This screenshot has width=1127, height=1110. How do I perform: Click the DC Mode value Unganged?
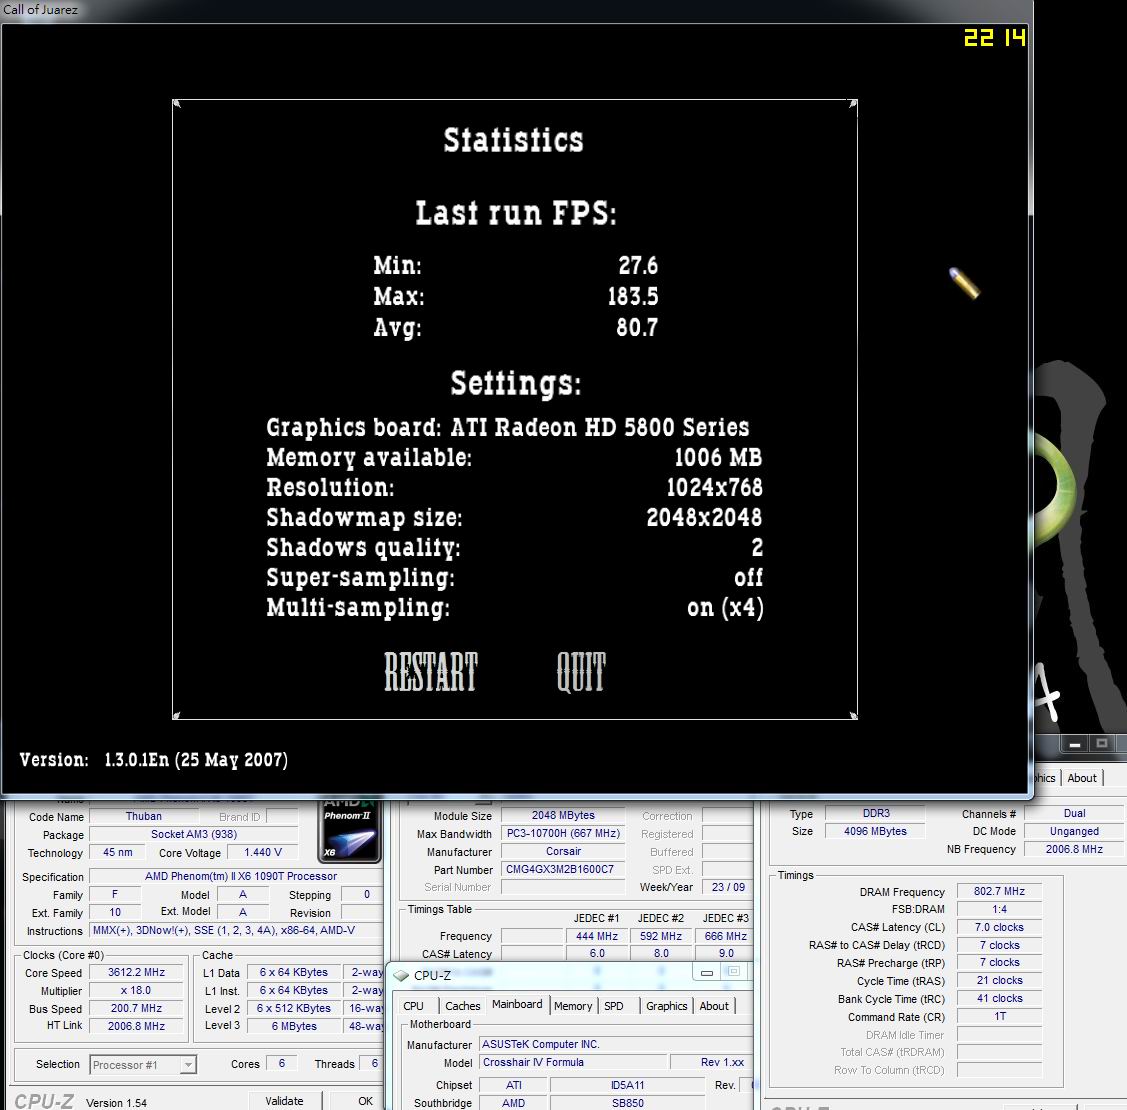click(x=1075, y=831)
